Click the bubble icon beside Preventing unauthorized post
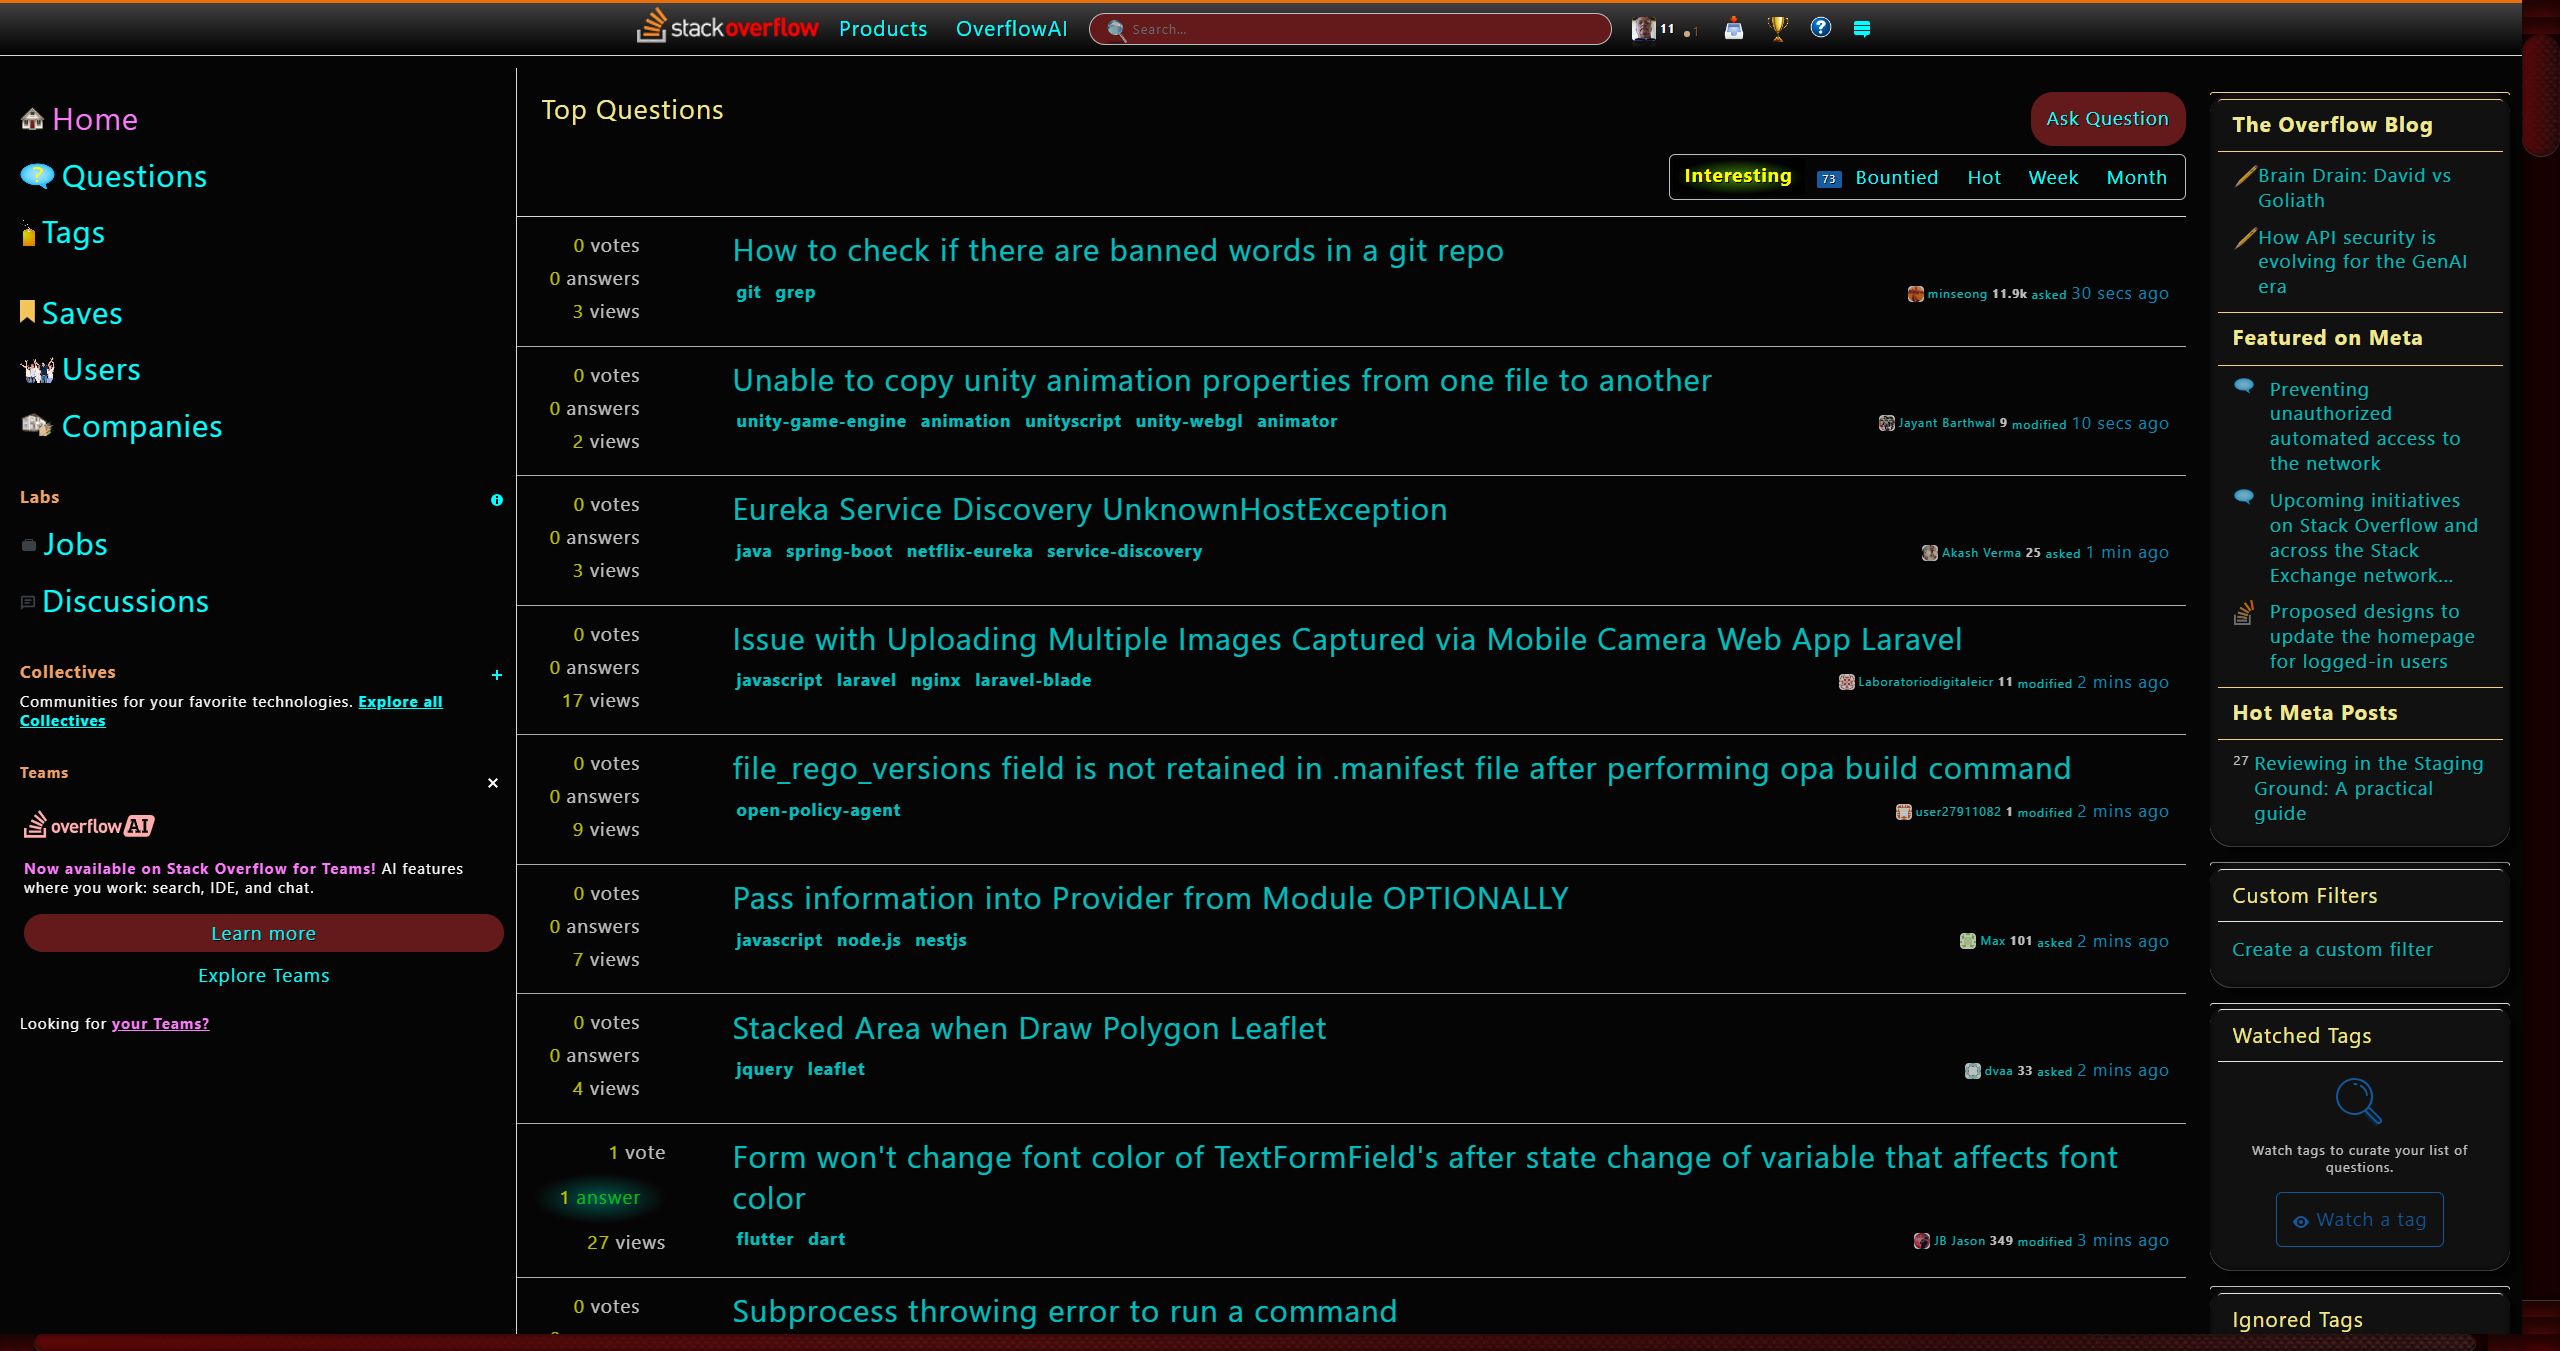The image size is (2560, 1351). click(x=2244, y=386)
